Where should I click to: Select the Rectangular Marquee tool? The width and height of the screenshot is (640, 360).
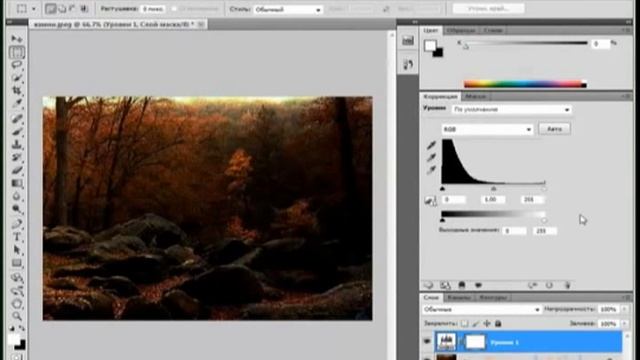pyautogui.click(x=17, y=52)
